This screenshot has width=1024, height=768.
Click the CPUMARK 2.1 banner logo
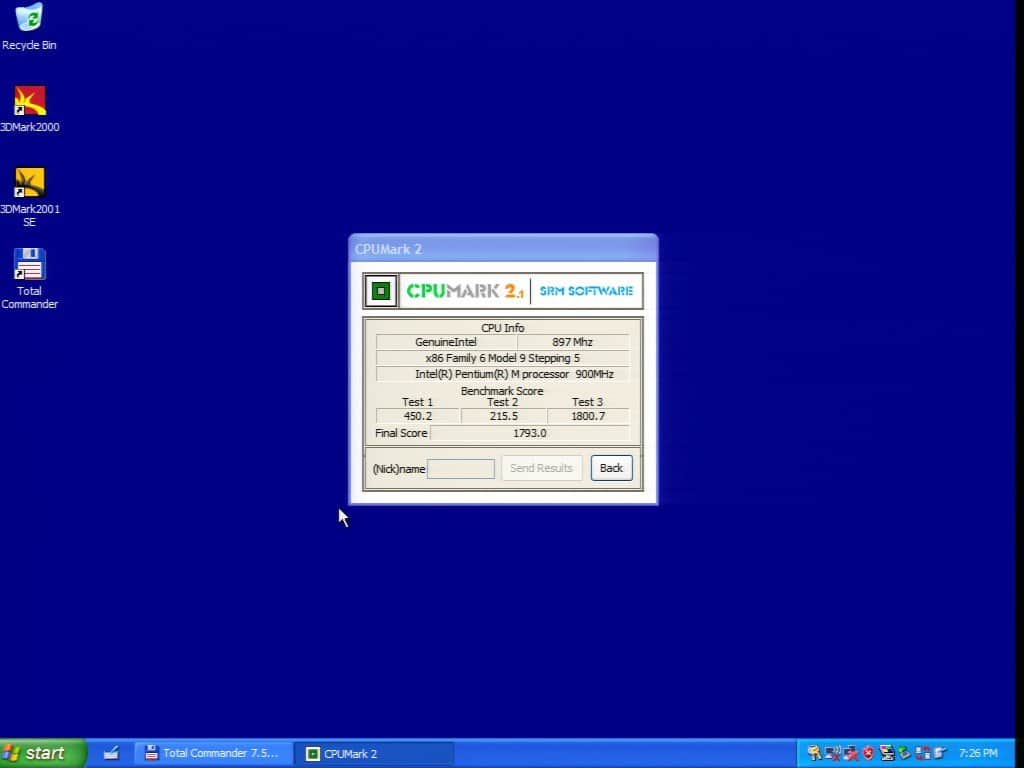465,291
